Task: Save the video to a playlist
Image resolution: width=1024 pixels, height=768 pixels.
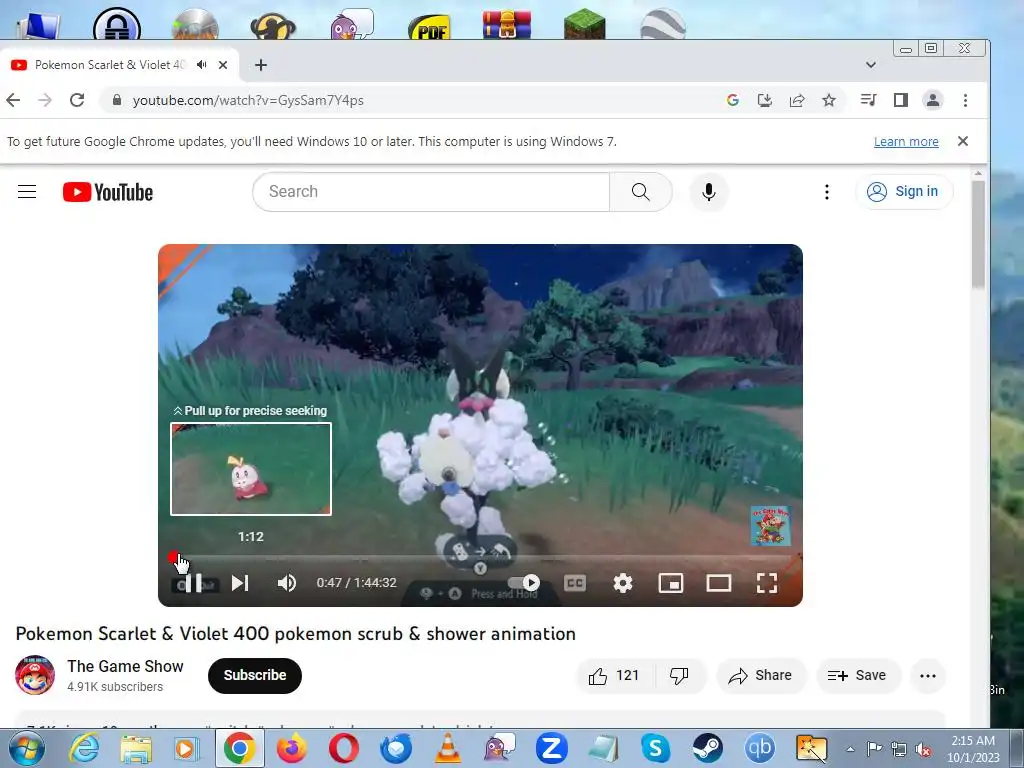Action: (858, 675)
